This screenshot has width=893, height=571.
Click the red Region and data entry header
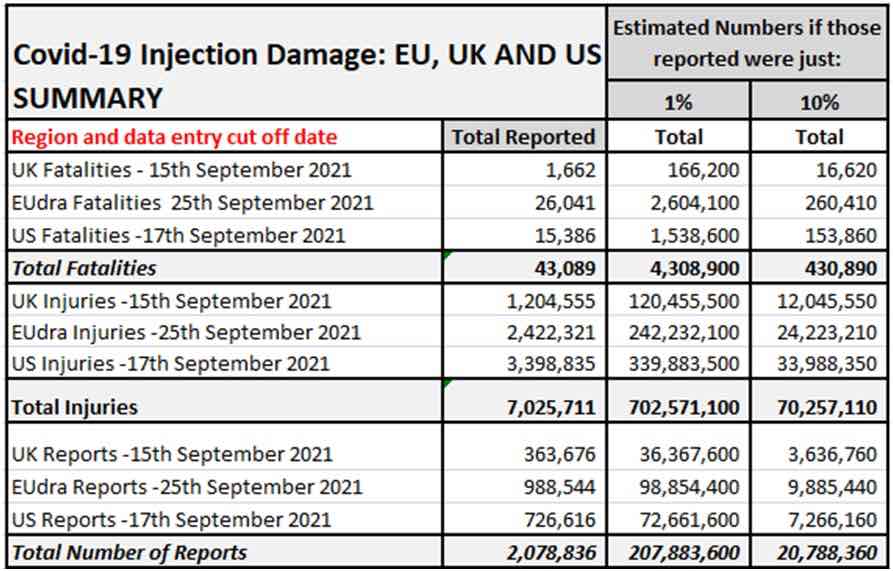174,137
